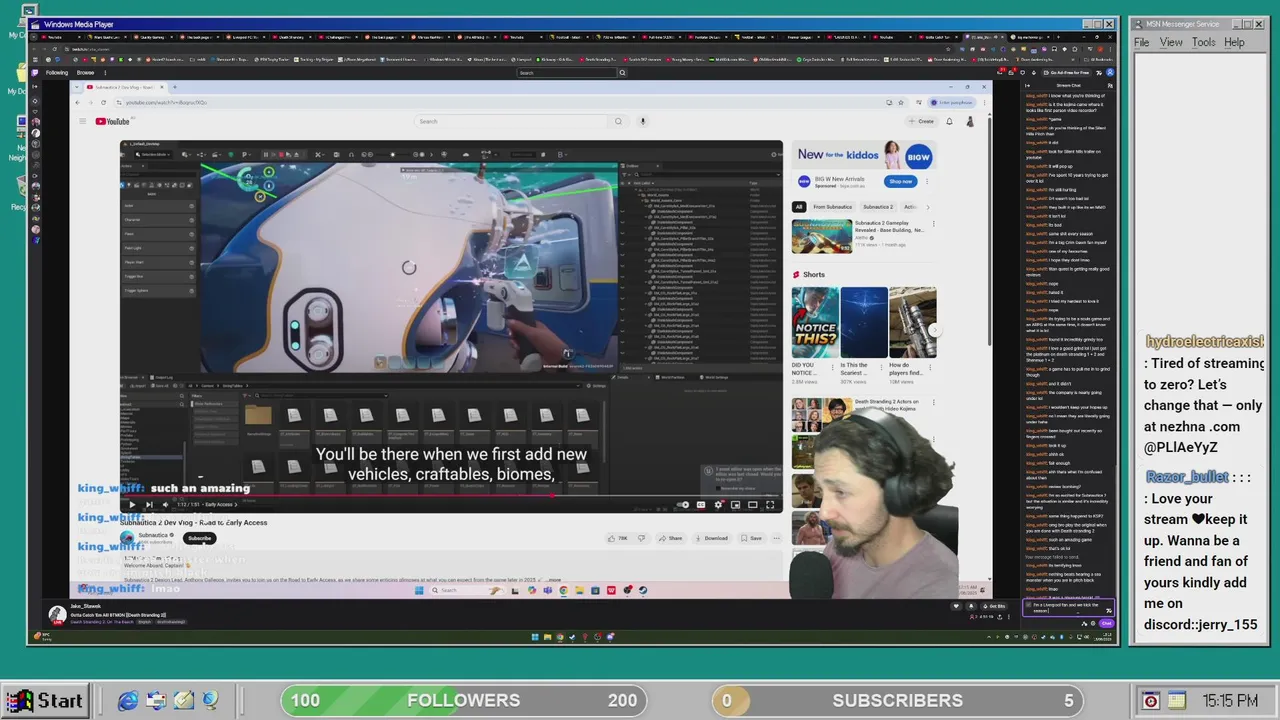
Task: Go back in the Chrome browser
Action: (78, 102)
